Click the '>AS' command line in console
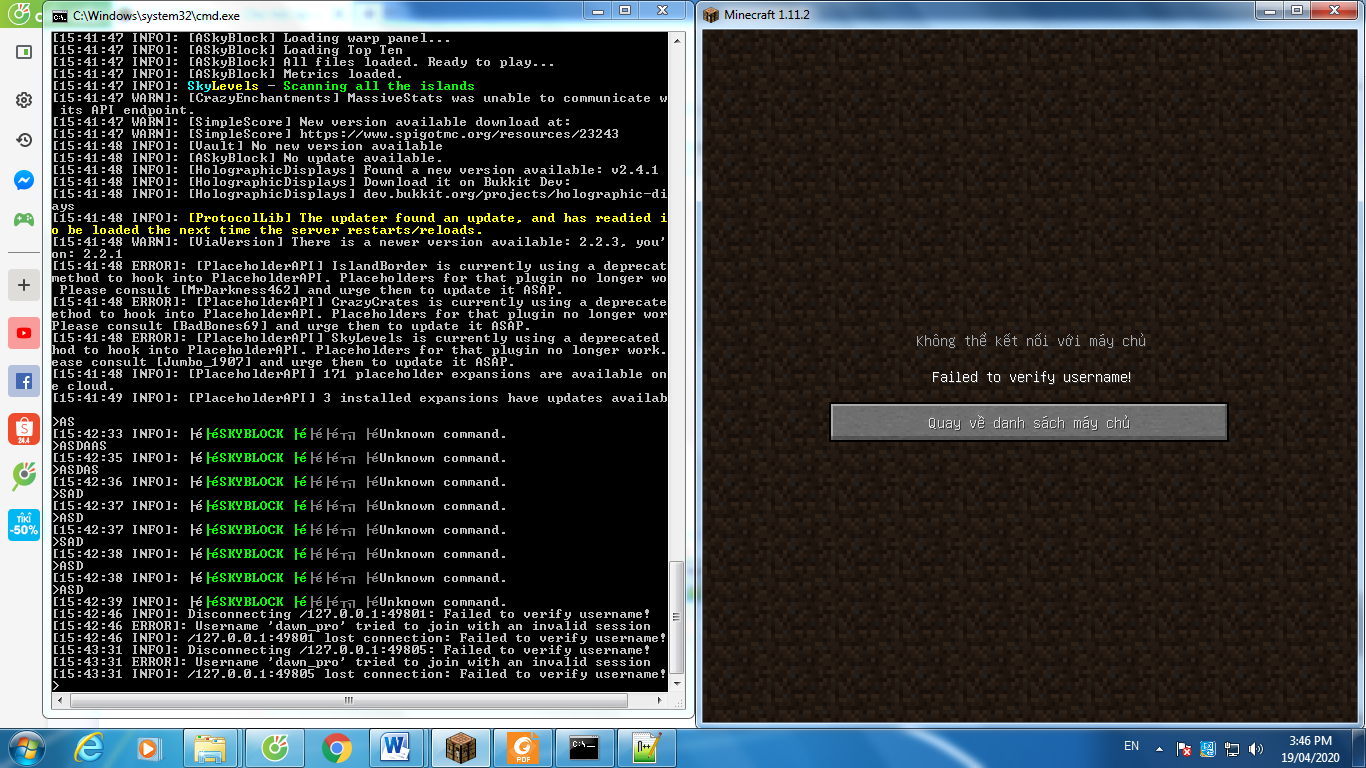1366x768 pixels. (x=63, y=422)
